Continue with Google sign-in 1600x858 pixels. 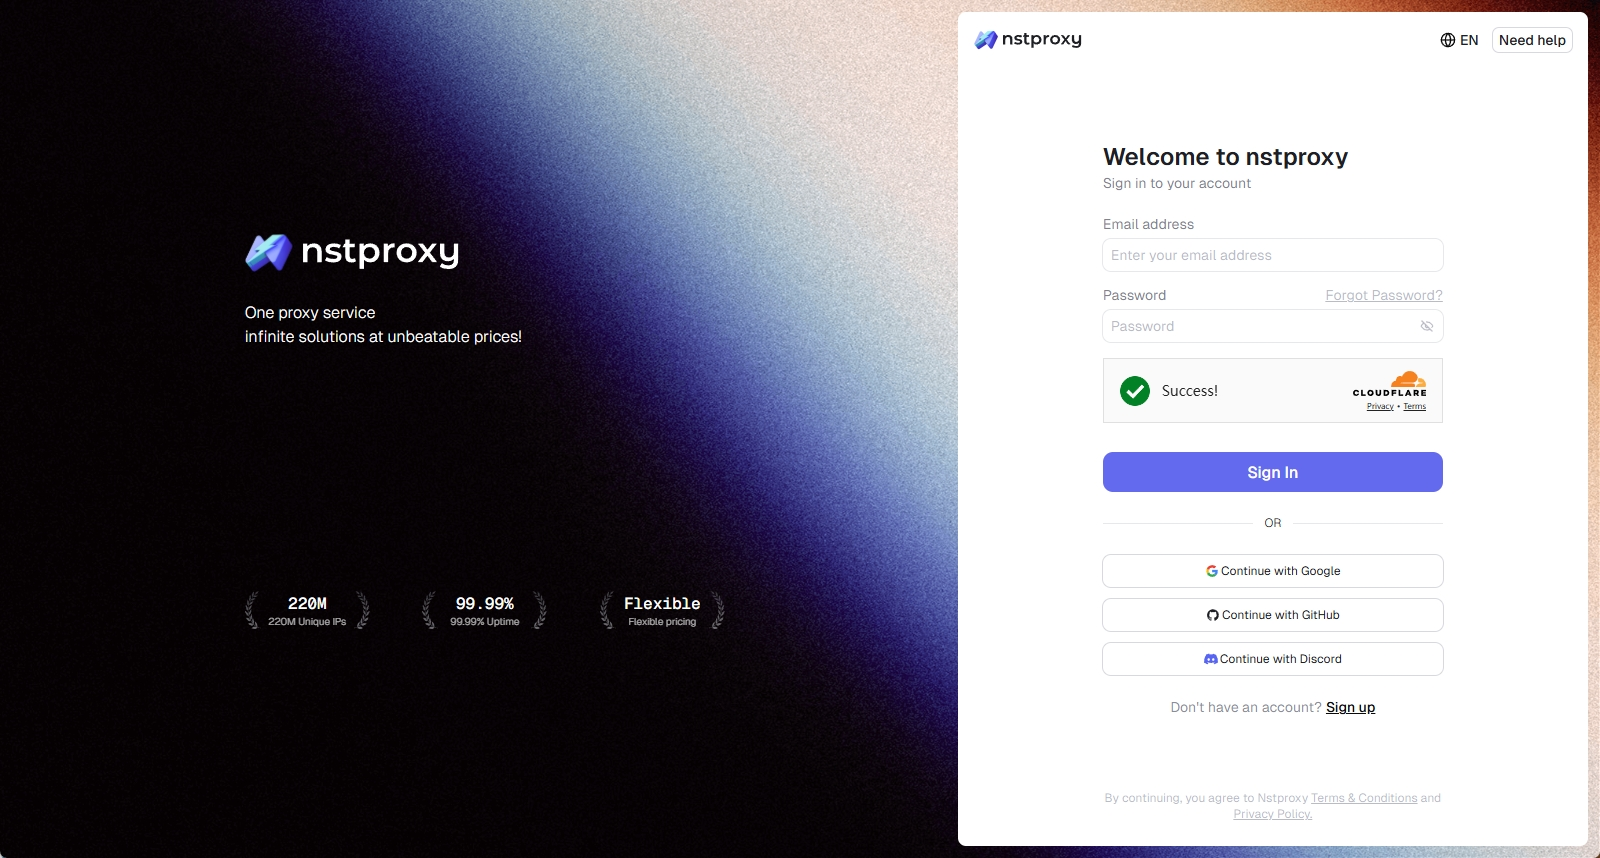click(1272, 571)
